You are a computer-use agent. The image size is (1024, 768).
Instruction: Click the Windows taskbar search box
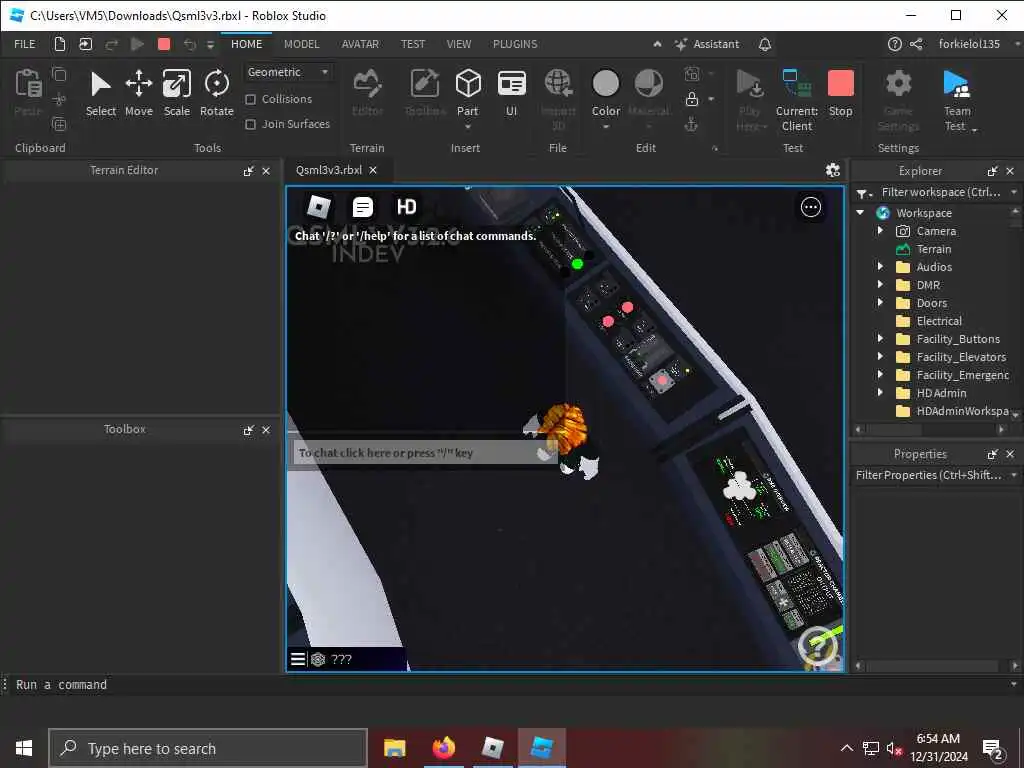[208, 748]
